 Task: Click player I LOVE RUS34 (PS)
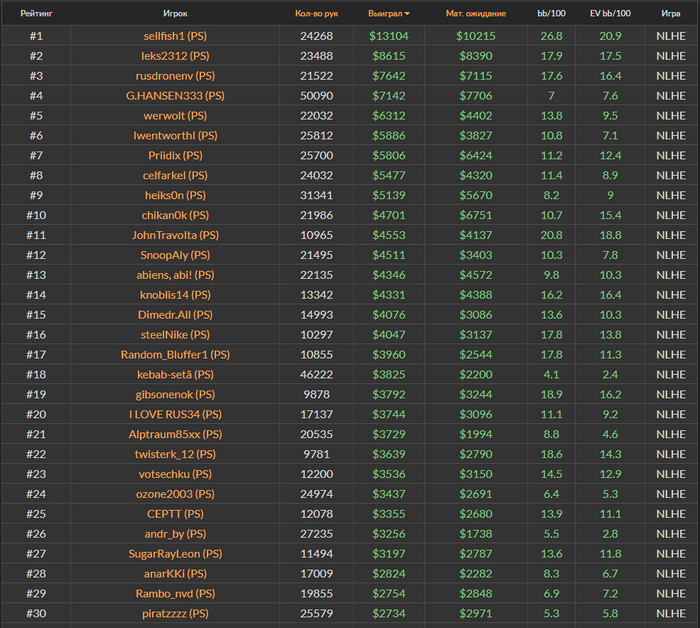tap(175, 414)
